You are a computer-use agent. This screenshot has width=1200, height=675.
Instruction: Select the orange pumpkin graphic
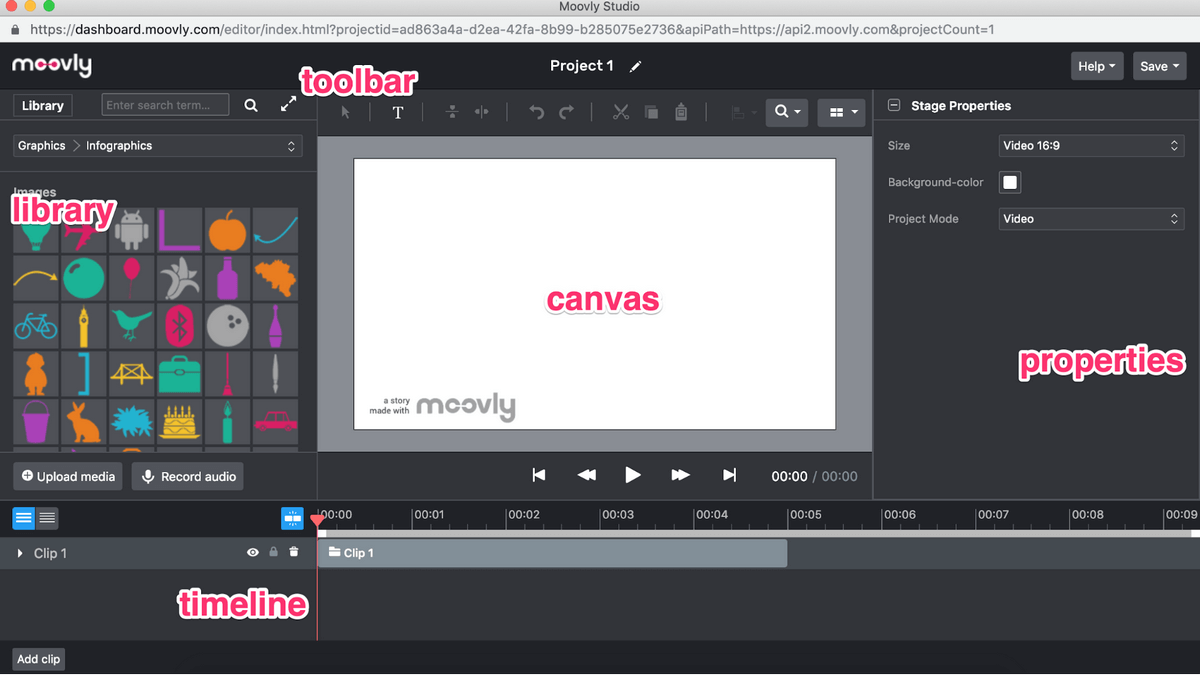coord(228,231)
